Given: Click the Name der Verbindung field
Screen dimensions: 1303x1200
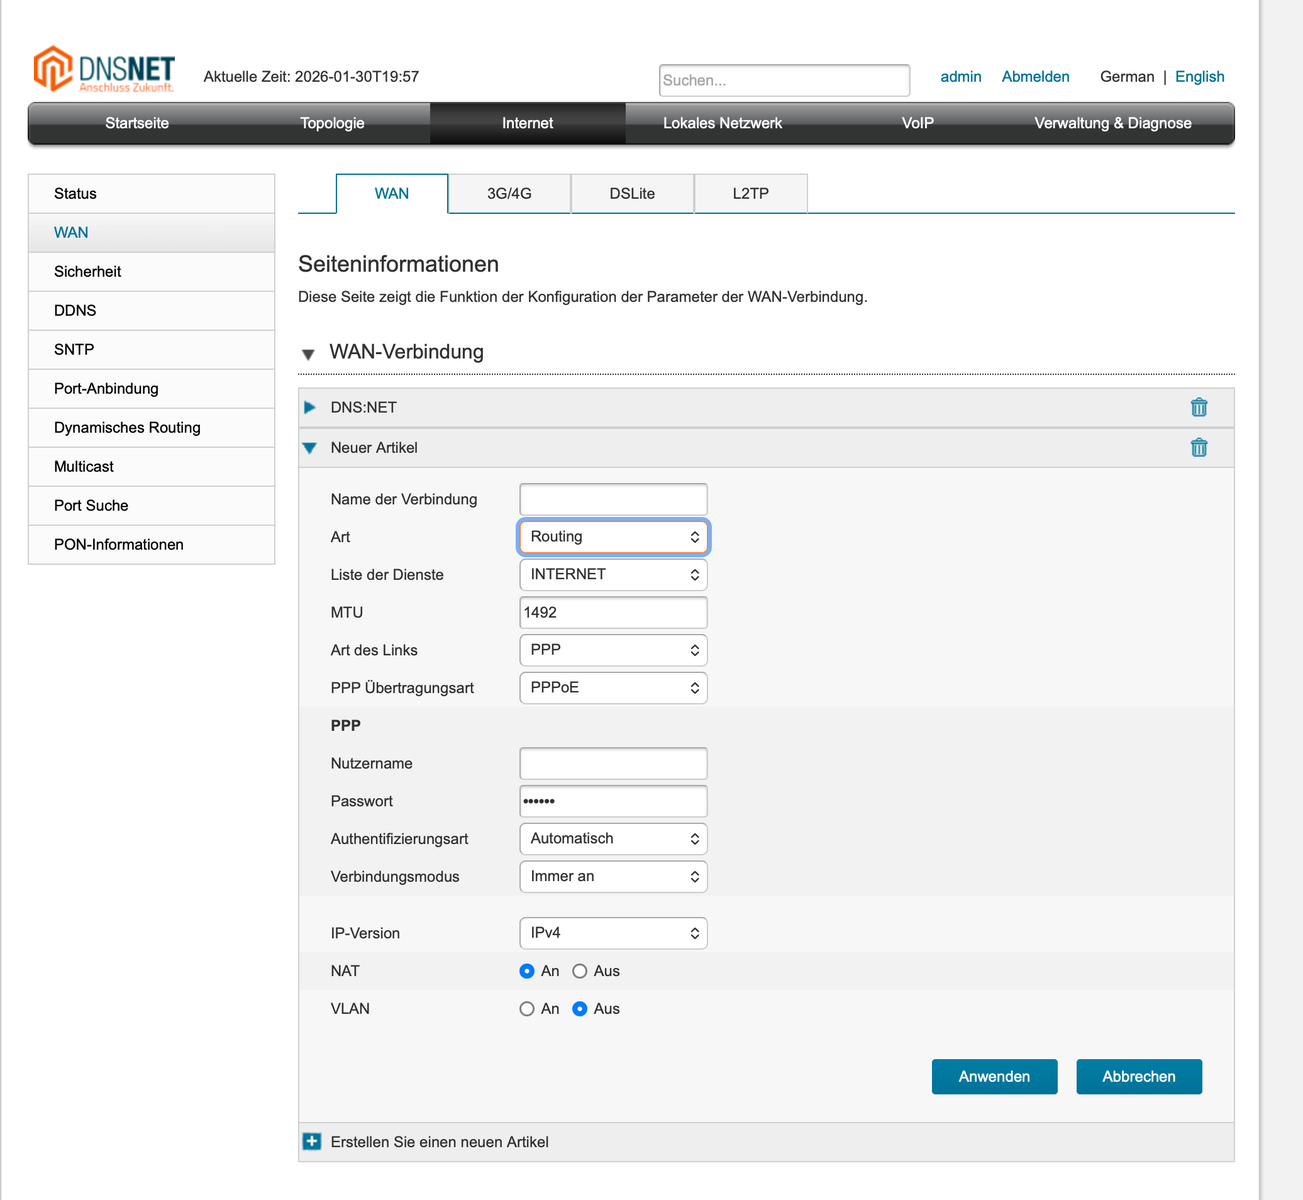Looking at the screenshot, I should click(613, 499).
